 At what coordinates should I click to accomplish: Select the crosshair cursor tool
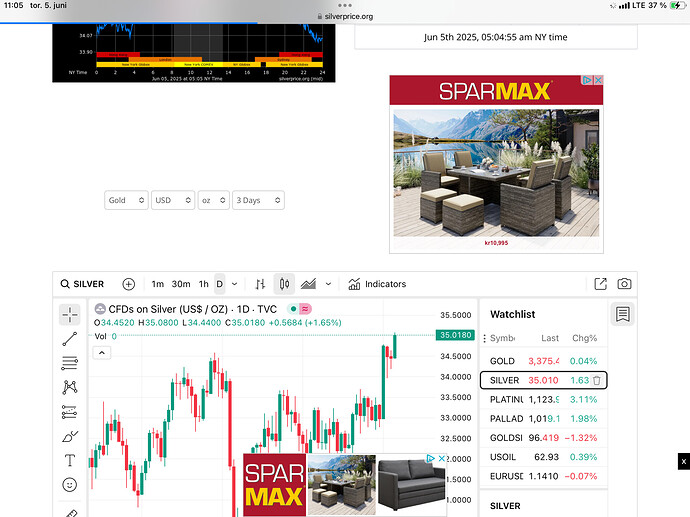point(70,314)
